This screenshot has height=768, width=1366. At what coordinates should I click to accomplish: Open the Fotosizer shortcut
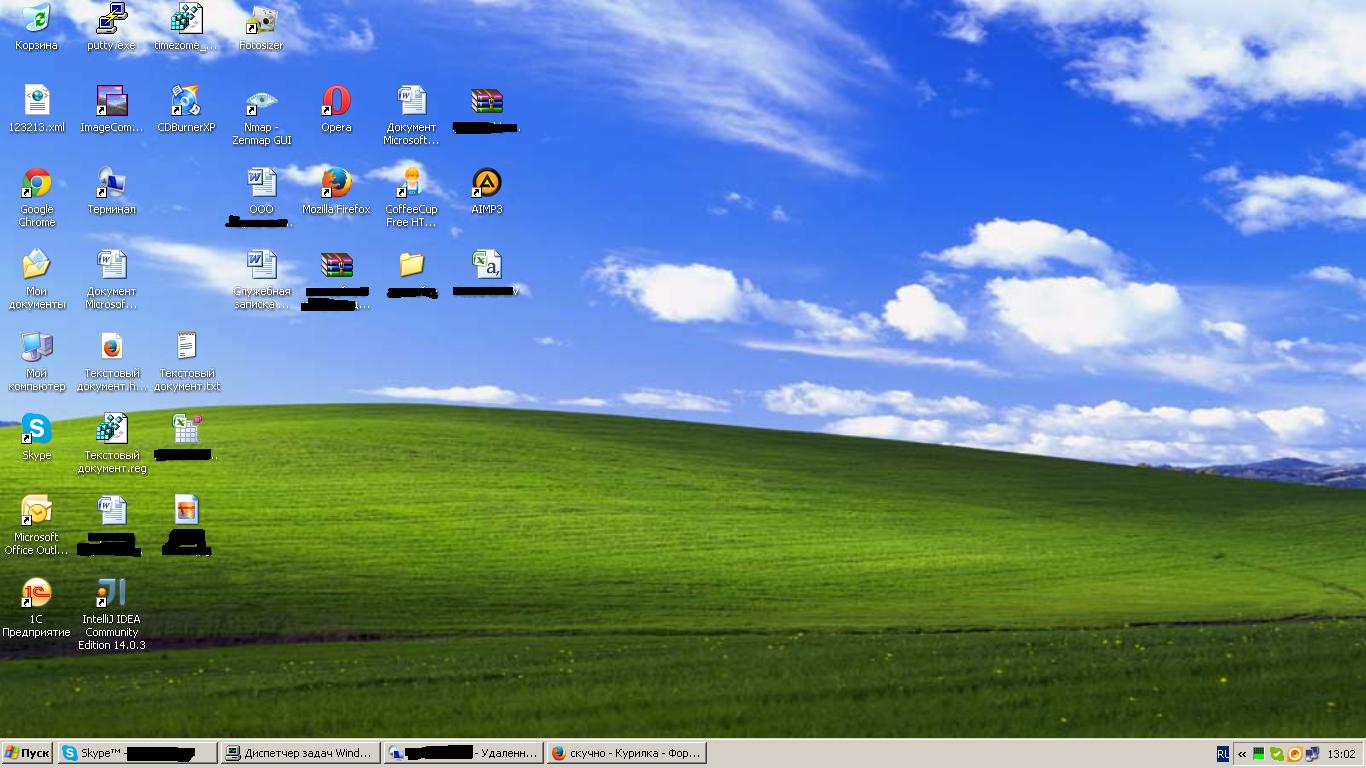pos(261,18)
